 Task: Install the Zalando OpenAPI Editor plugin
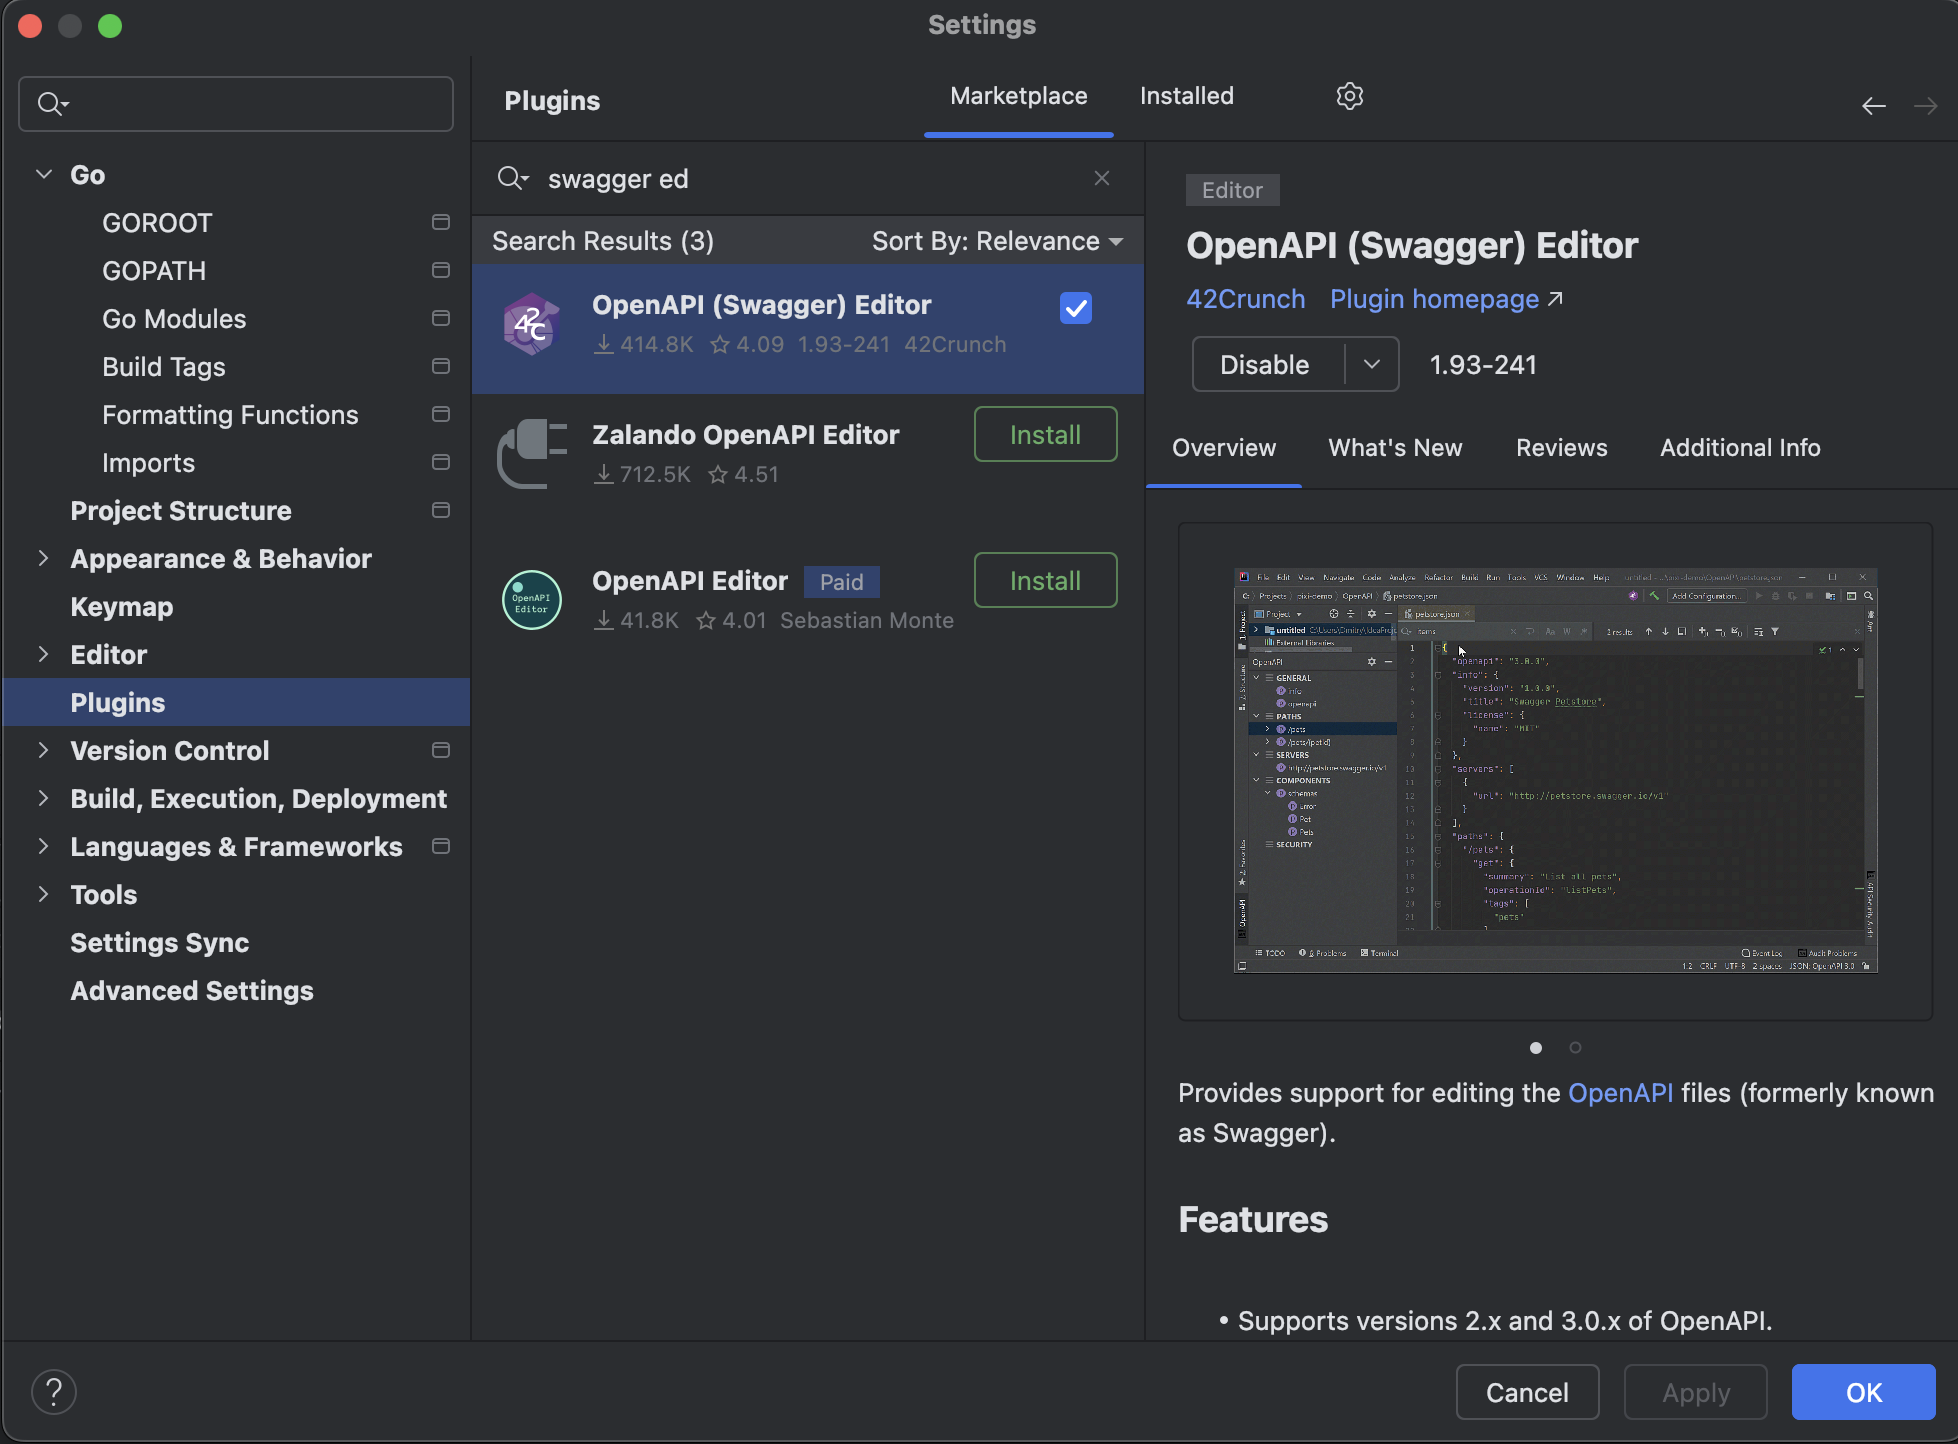pyautogui.click(x=1044, y=435)
